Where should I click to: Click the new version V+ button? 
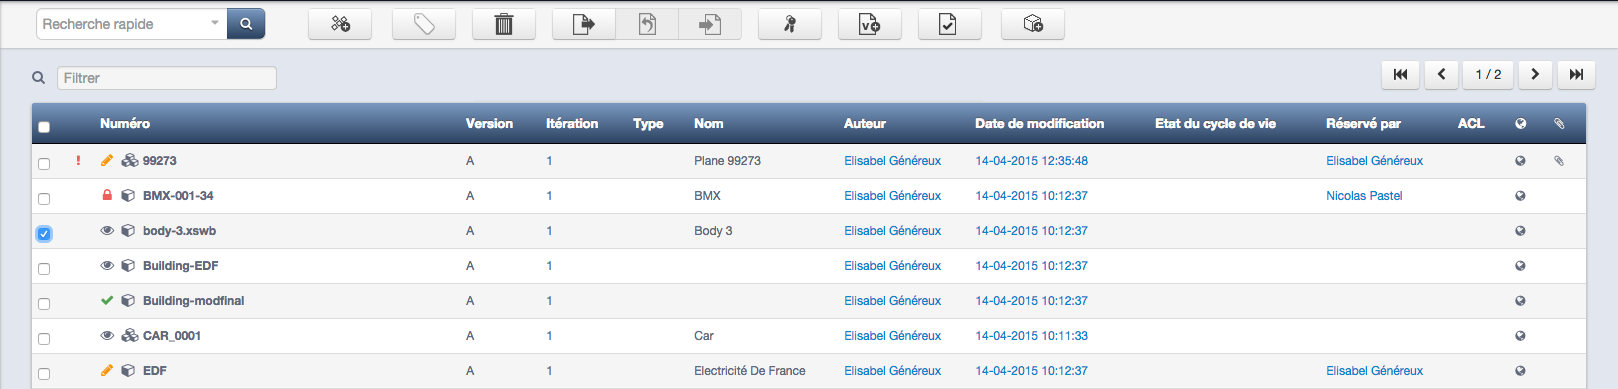[870, 24]
